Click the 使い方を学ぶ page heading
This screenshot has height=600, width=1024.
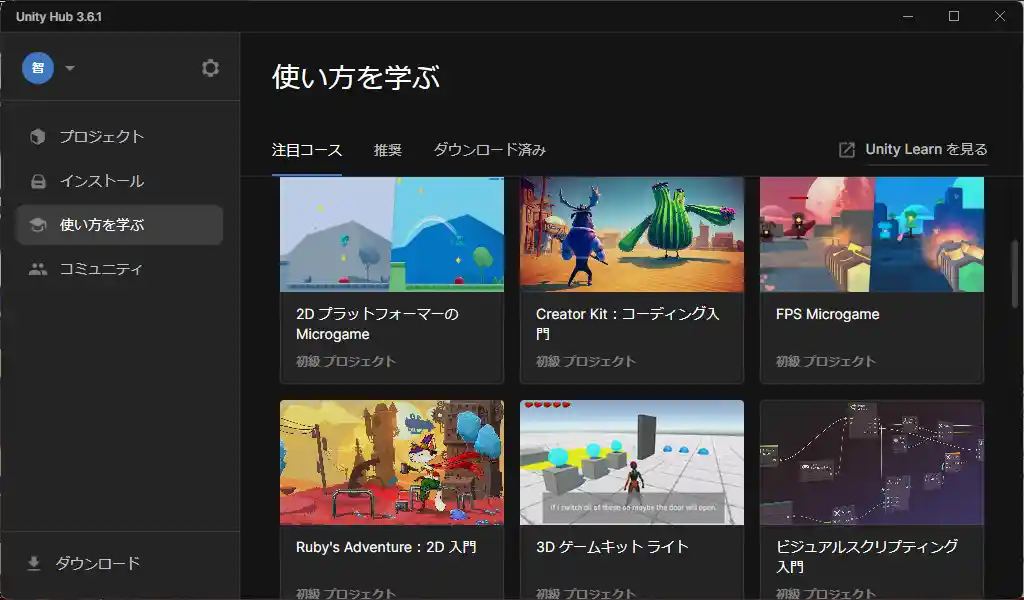356,77
